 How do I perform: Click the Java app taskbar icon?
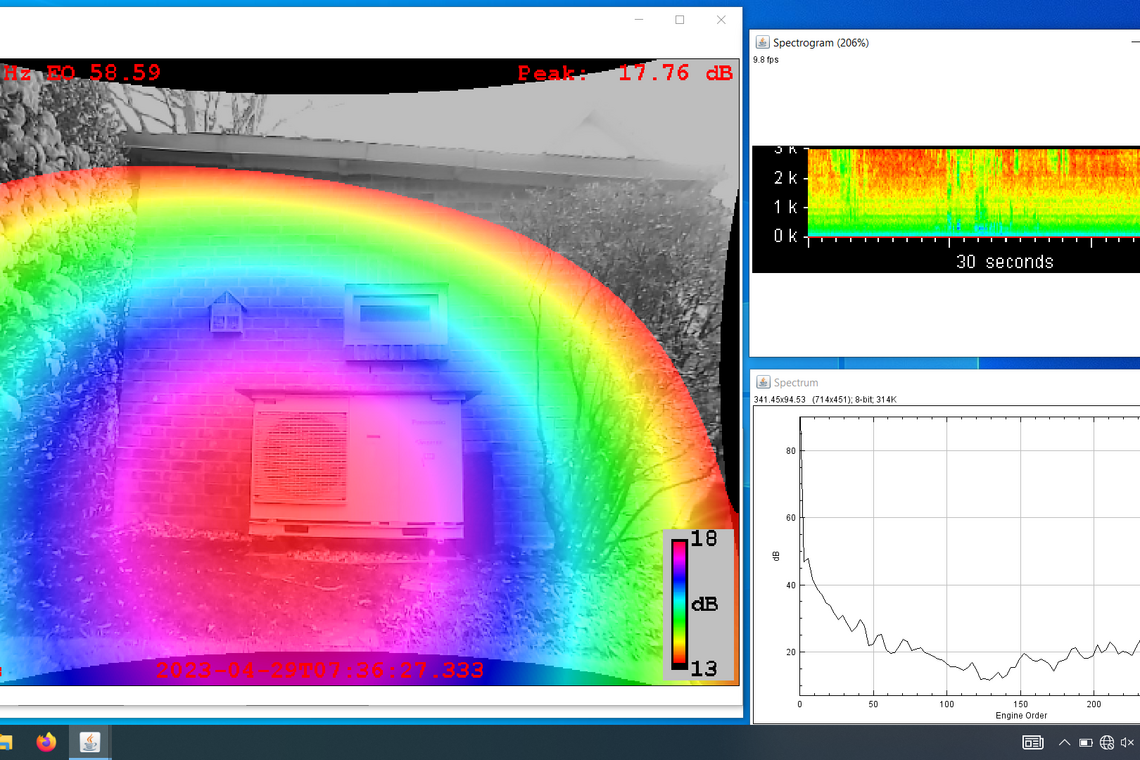tap(90, 742)
